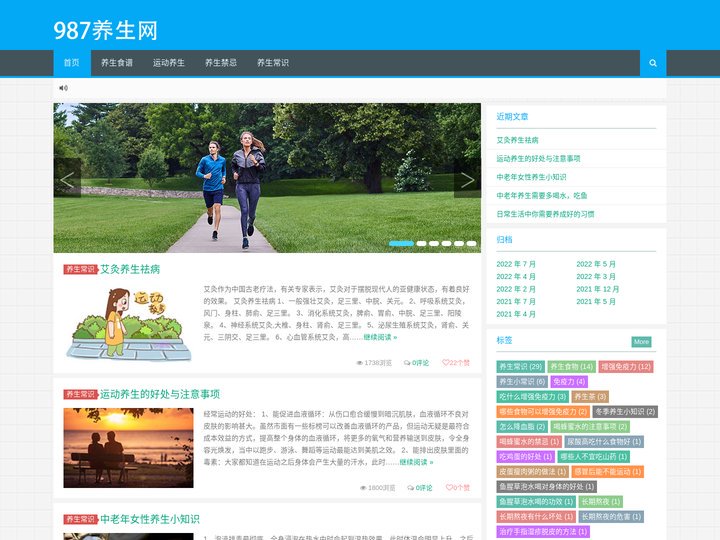720x540 pixels.
Task: Click the speaker announcement icon
Action: coord(63,88)
